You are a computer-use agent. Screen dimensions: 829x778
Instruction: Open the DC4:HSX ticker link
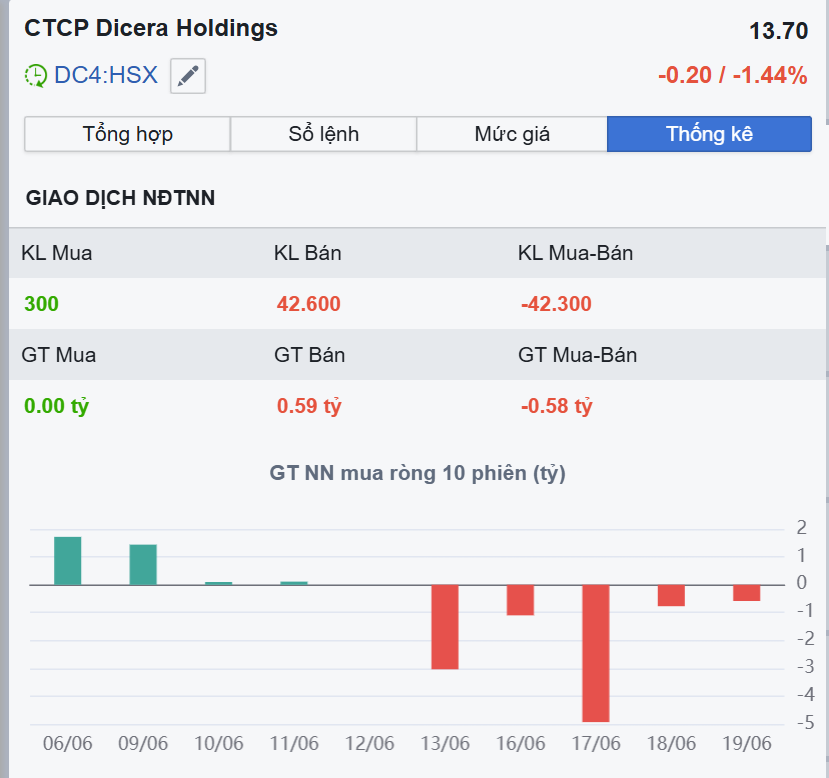pyautogui.click(x=105, y=75)
